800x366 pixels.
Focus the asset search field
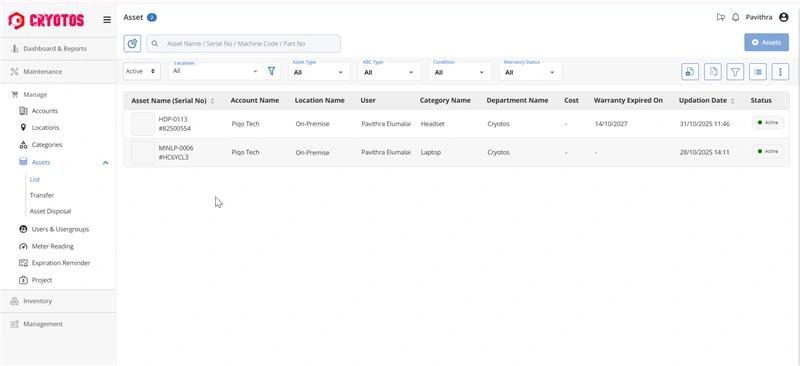coord(243,44)
